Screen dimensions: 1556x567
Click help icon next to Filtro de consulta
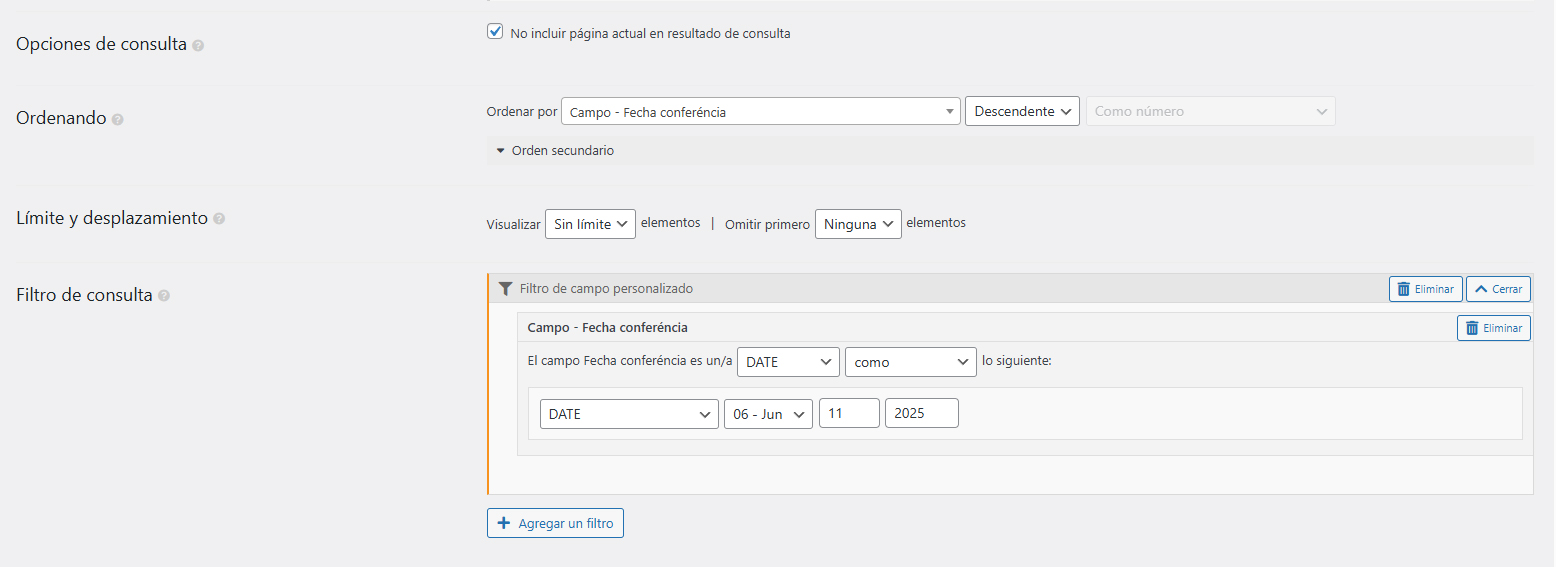tap(164, 296)
